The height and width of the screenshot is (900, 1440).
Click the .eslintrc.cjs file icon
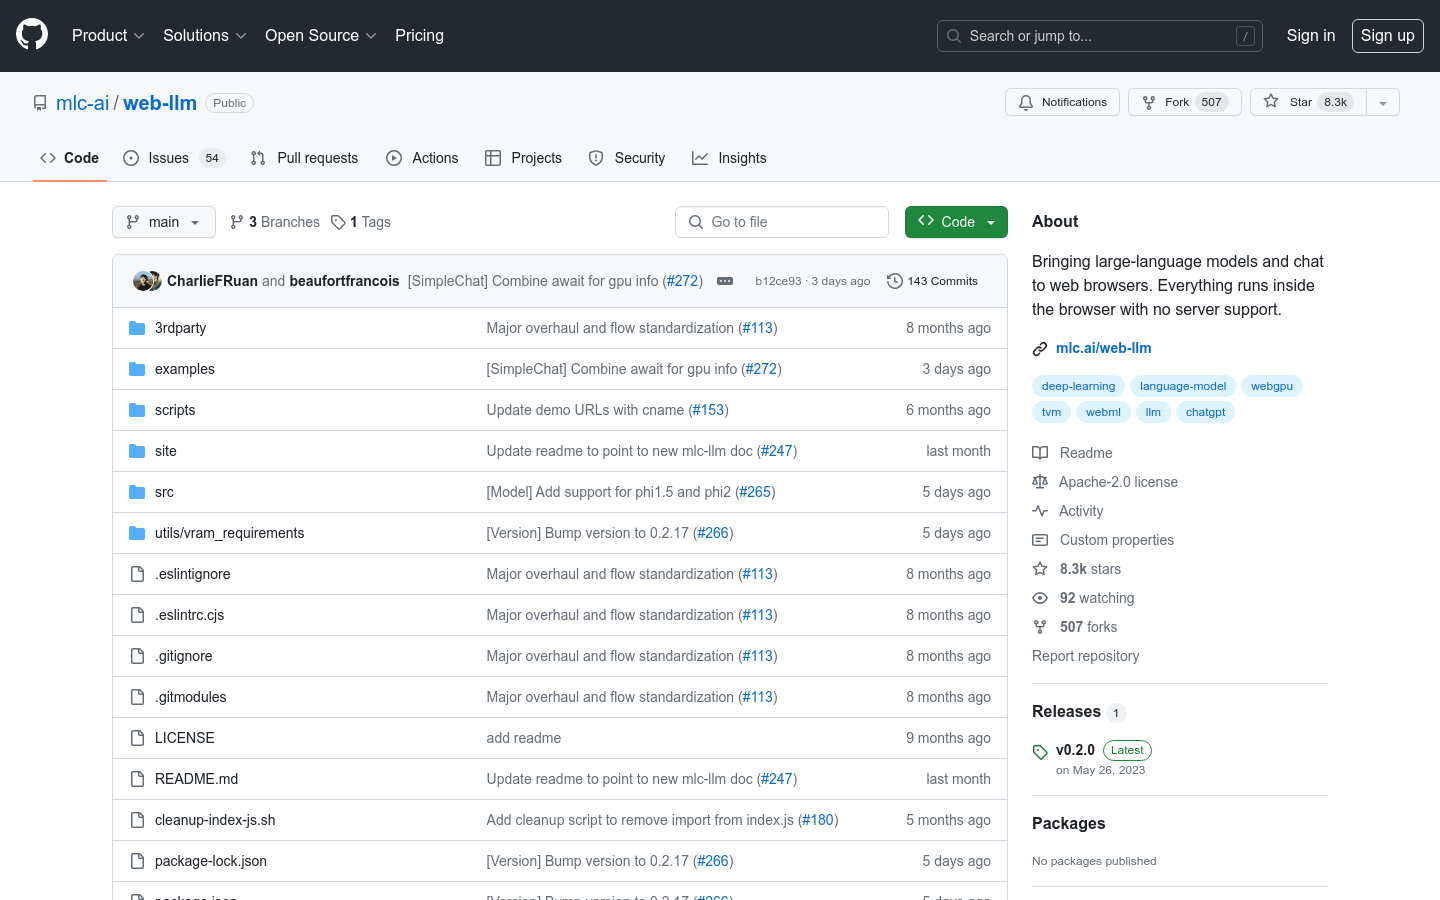click(137, 615)
